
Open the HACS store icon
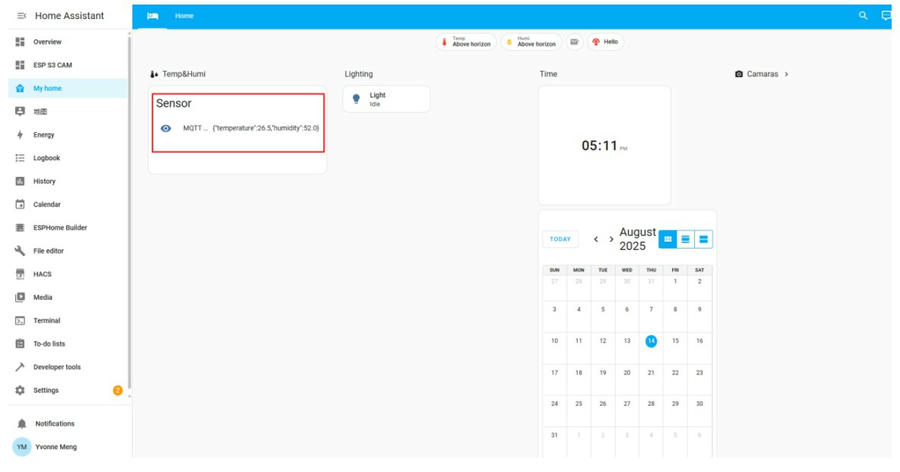[20, 274]
